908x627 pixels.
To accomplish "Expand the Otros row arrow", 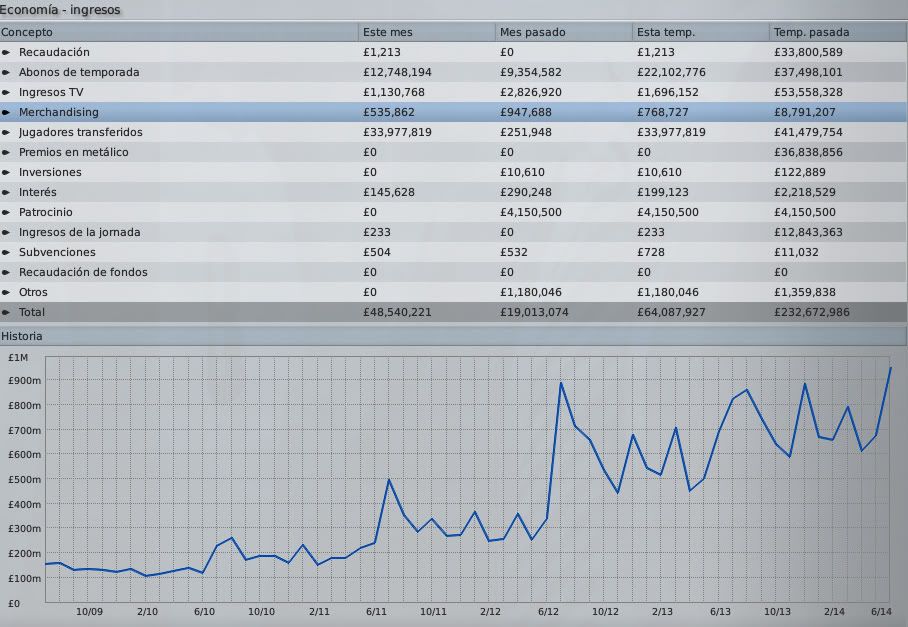I will tap(6, 292).
